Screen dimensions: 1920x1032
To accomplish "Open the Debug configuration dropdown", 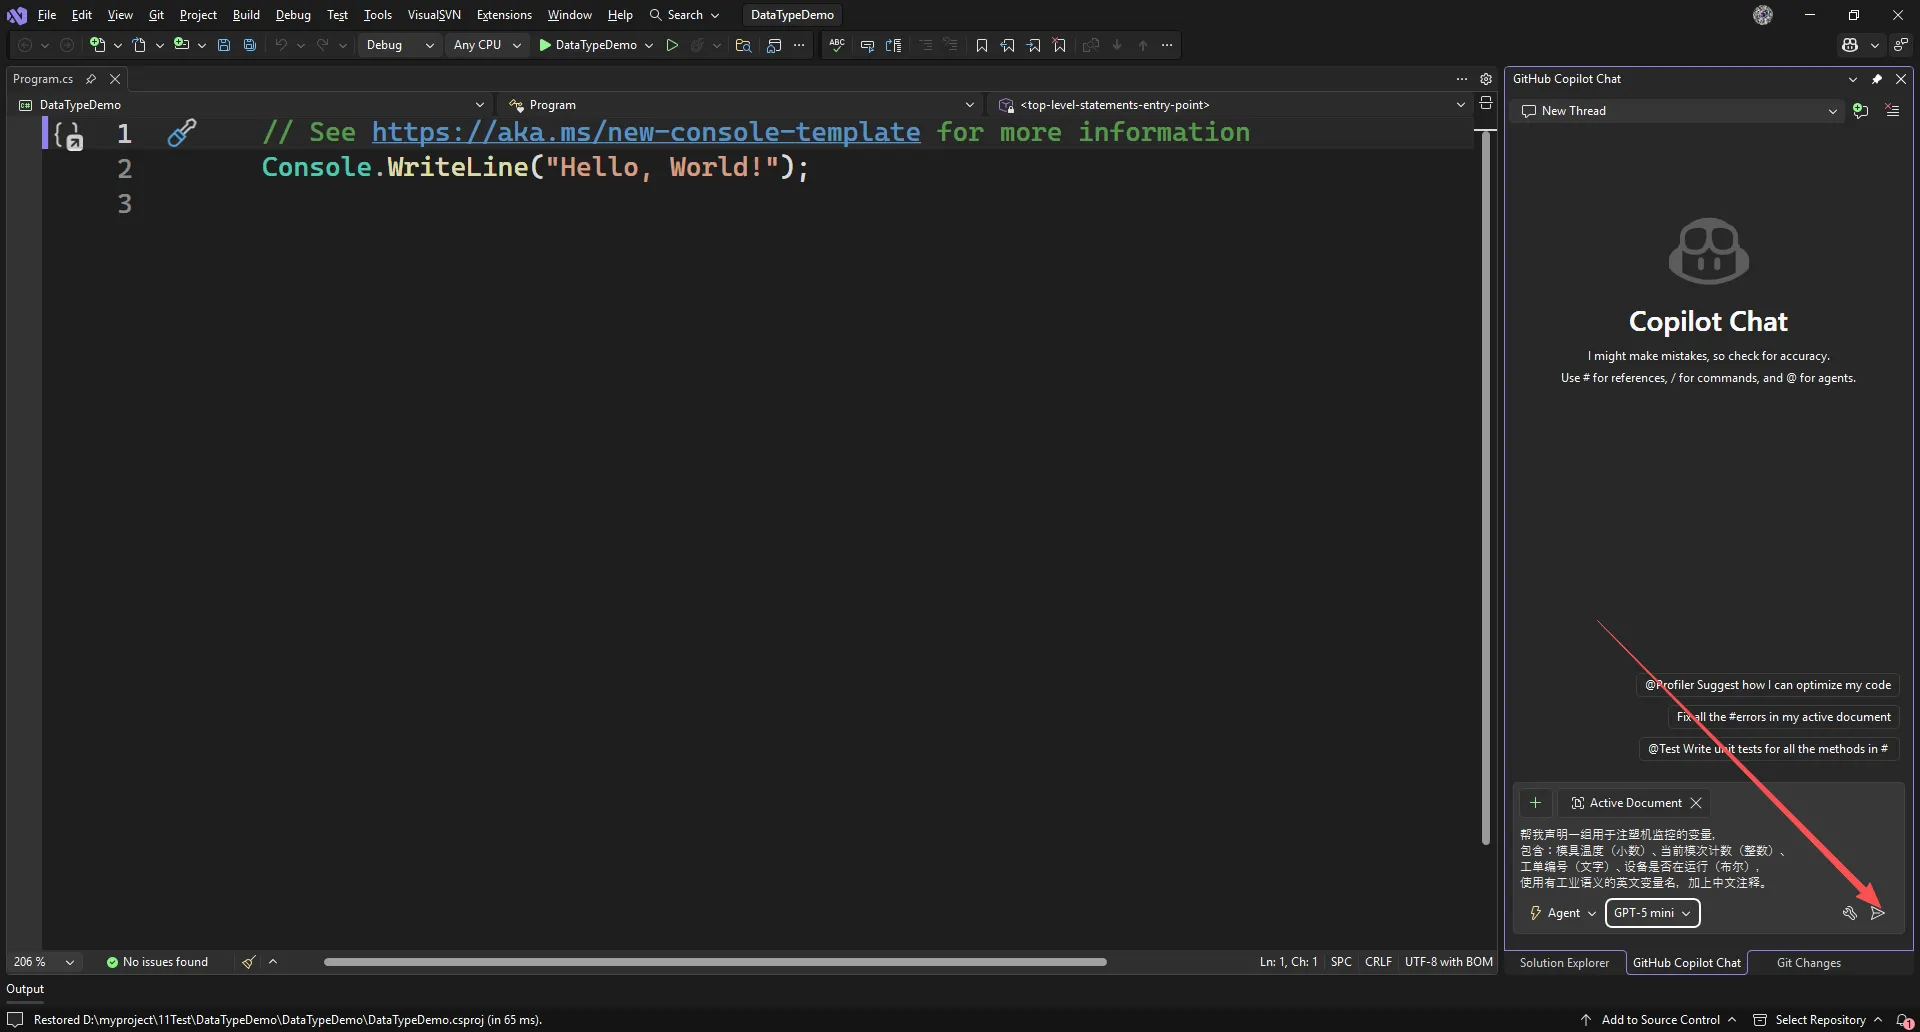I will (x=399, y=45).
